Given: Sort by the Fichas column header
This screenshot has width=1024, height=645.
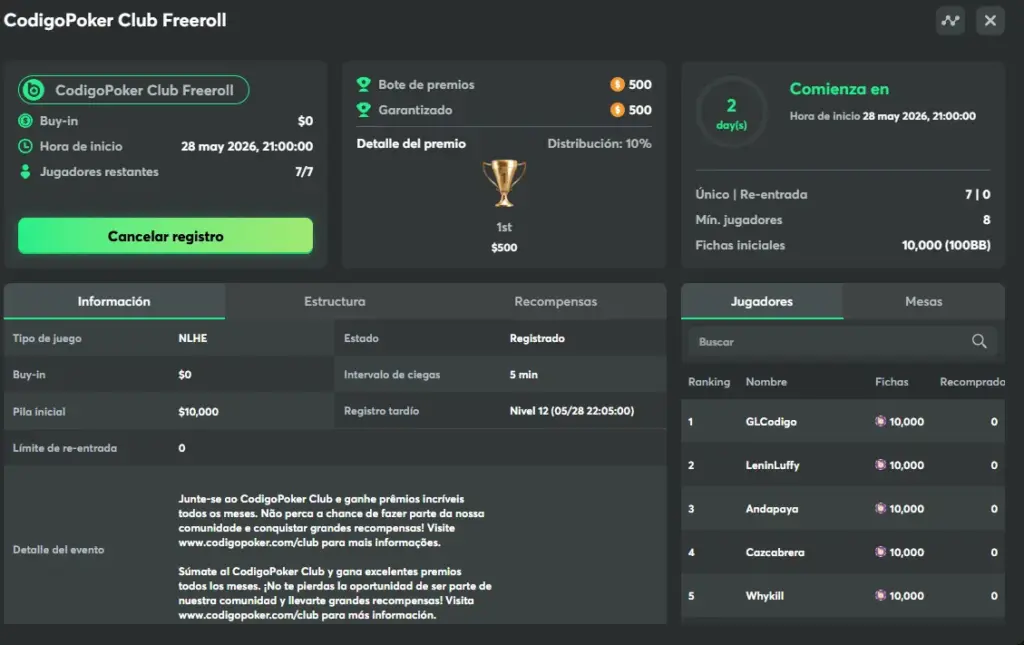Looking at the screenshot, I should [x=891, y=382].
